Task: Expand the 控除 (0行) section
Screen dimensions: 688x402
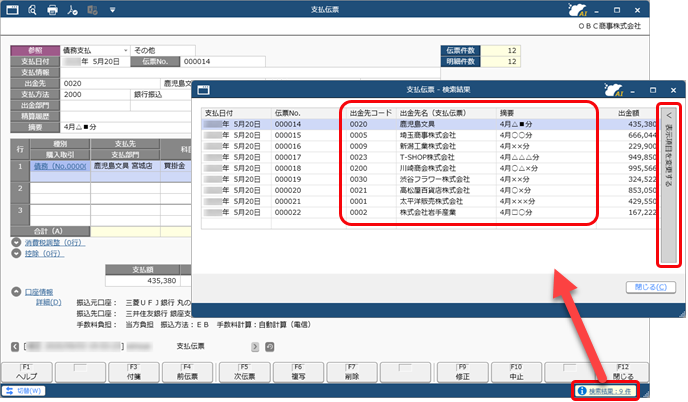Action: (16, 253)
